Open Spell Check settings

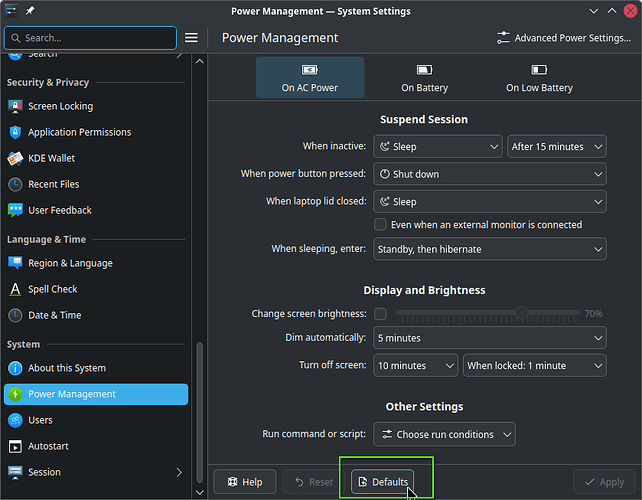click(96, 290)
